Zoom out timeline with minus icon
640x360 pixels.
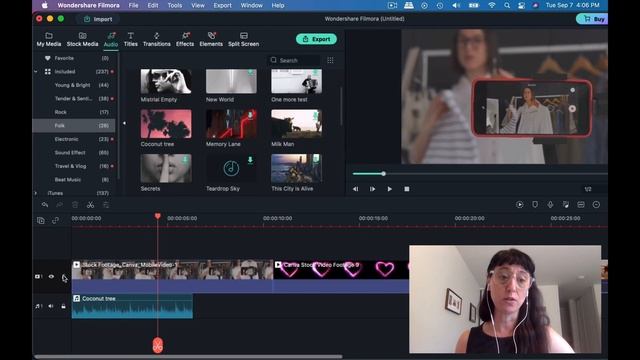click(596, 204)
